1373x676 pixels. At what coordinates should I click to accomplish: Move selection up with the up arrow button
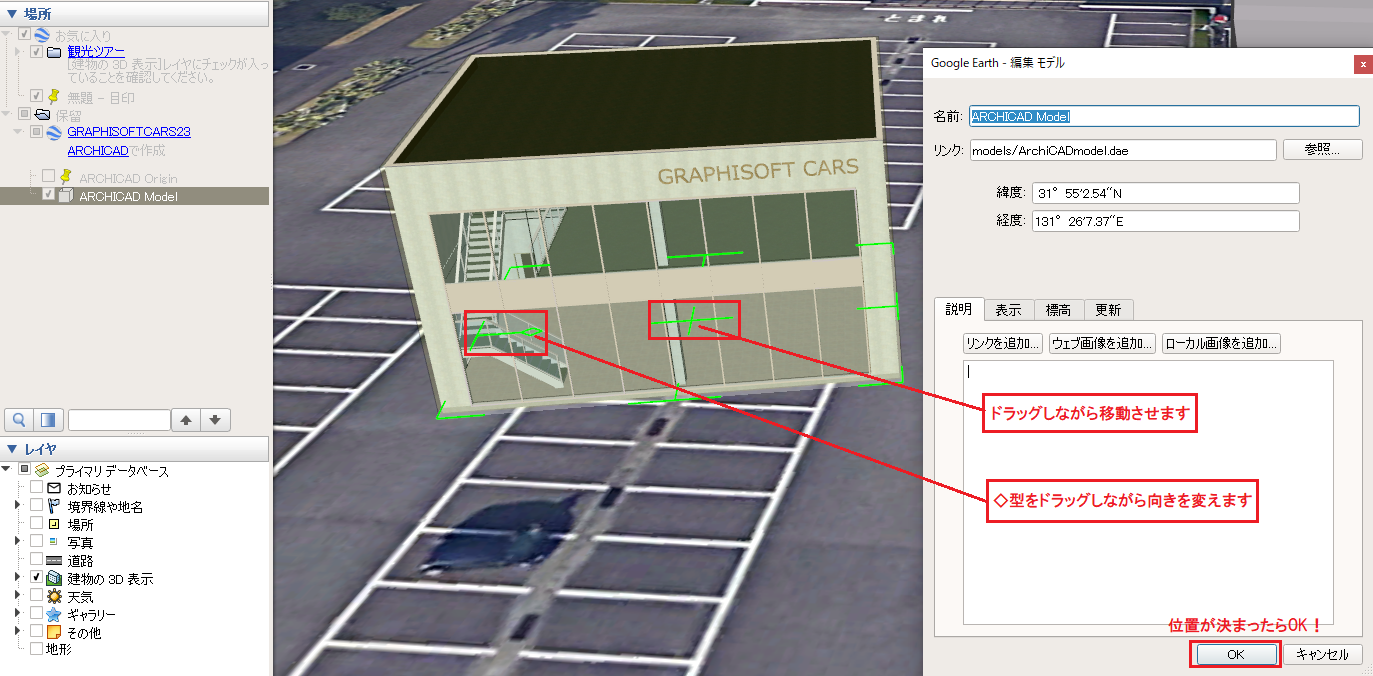[186, 420]
